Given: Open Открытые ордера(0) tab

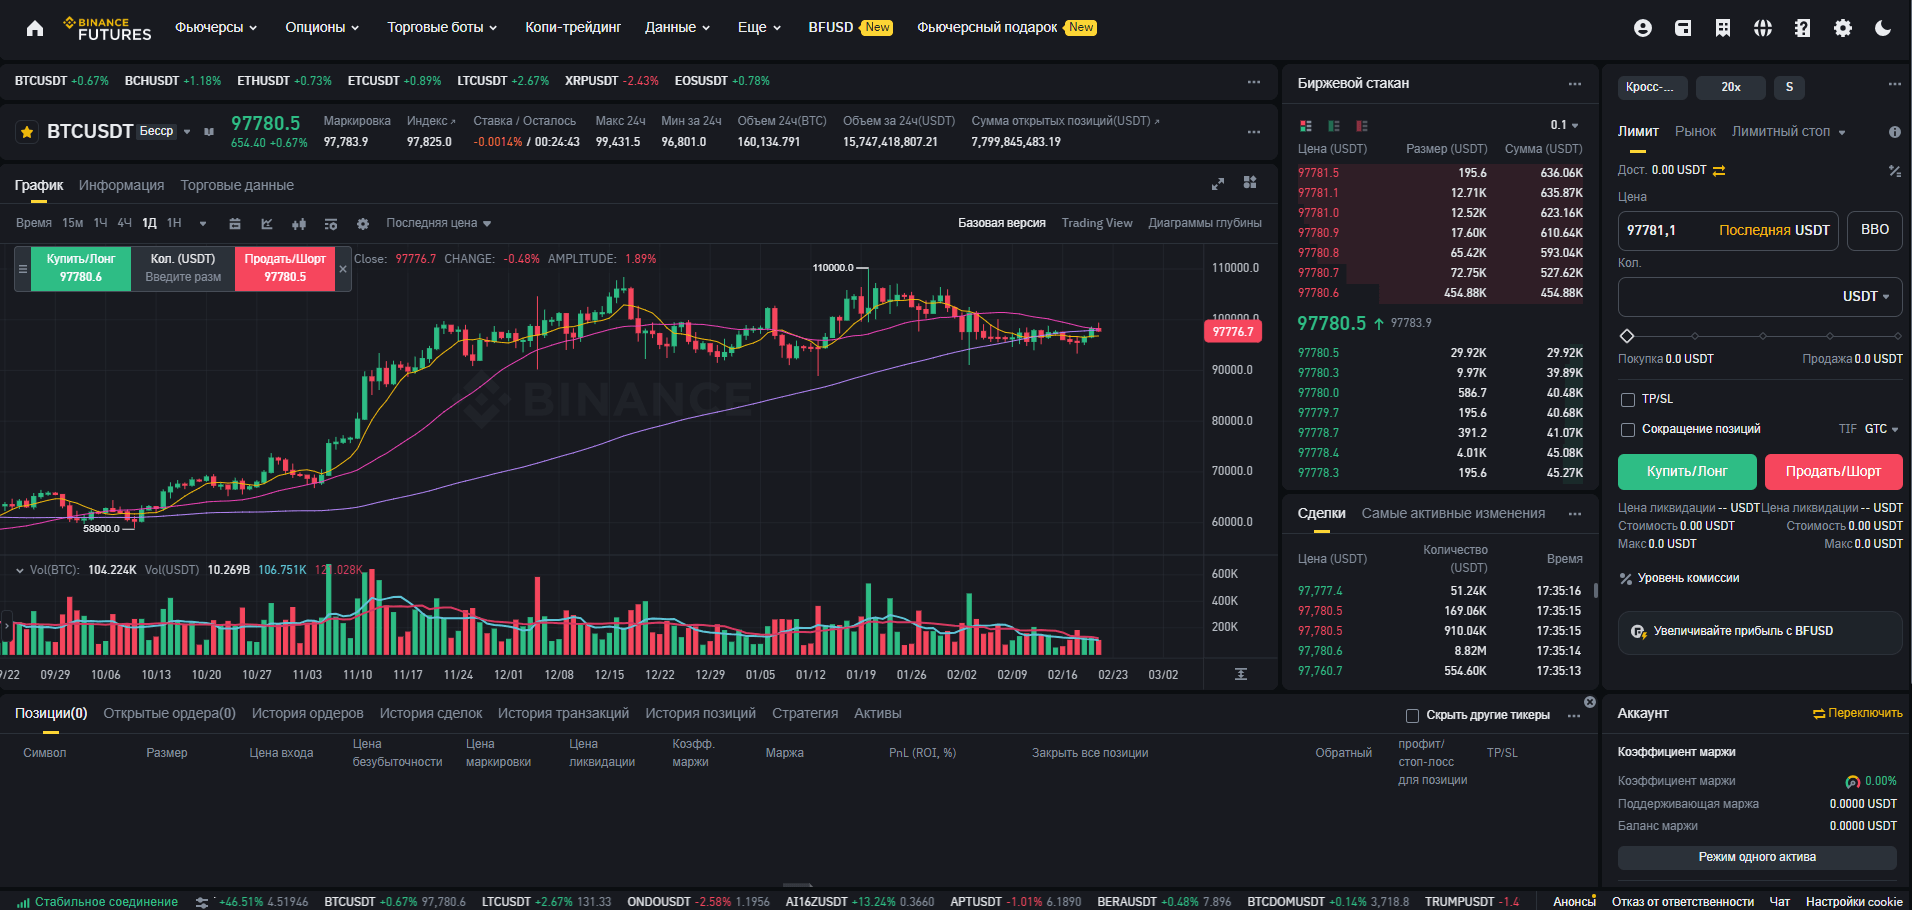Looking at the screenshot, I should 169,714.
